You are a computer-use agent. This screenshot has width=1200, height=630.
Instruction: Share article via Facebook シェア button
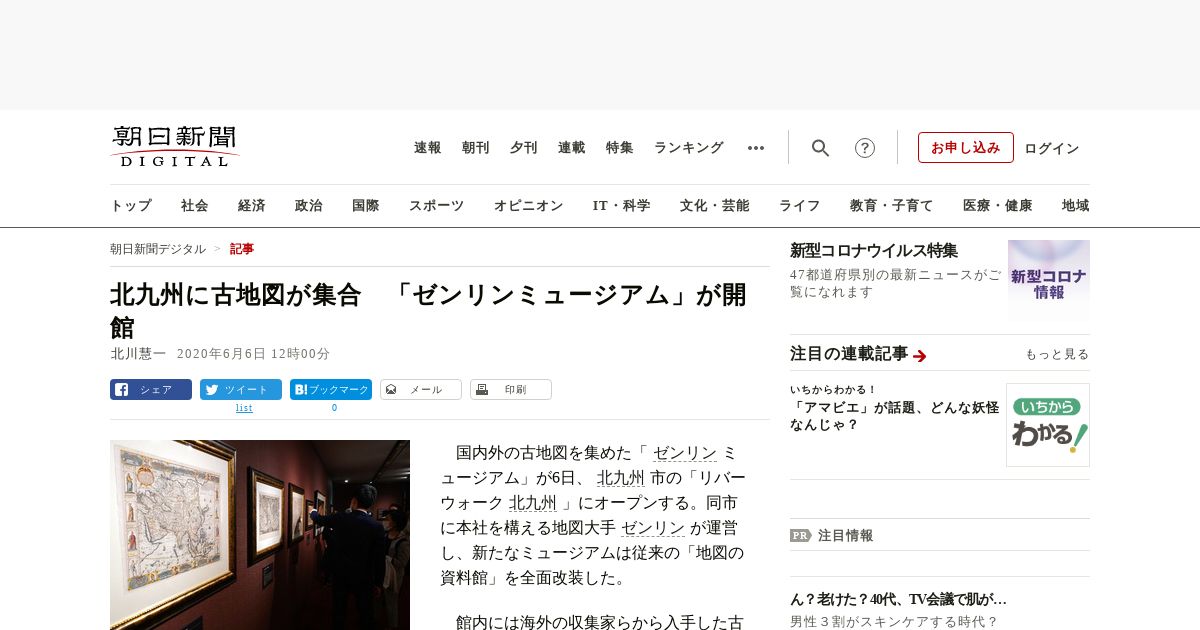(x=151, y=390)
